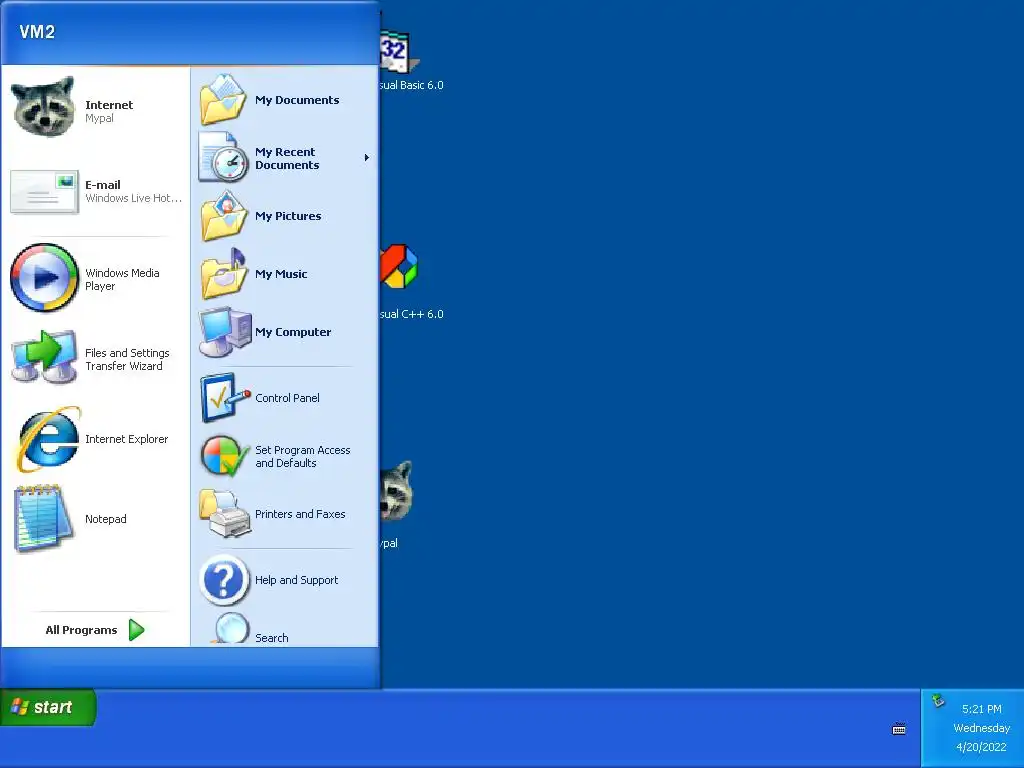Open the My Music folder icon
This screenshot has width=1024, height=768.
pos(223,274)
